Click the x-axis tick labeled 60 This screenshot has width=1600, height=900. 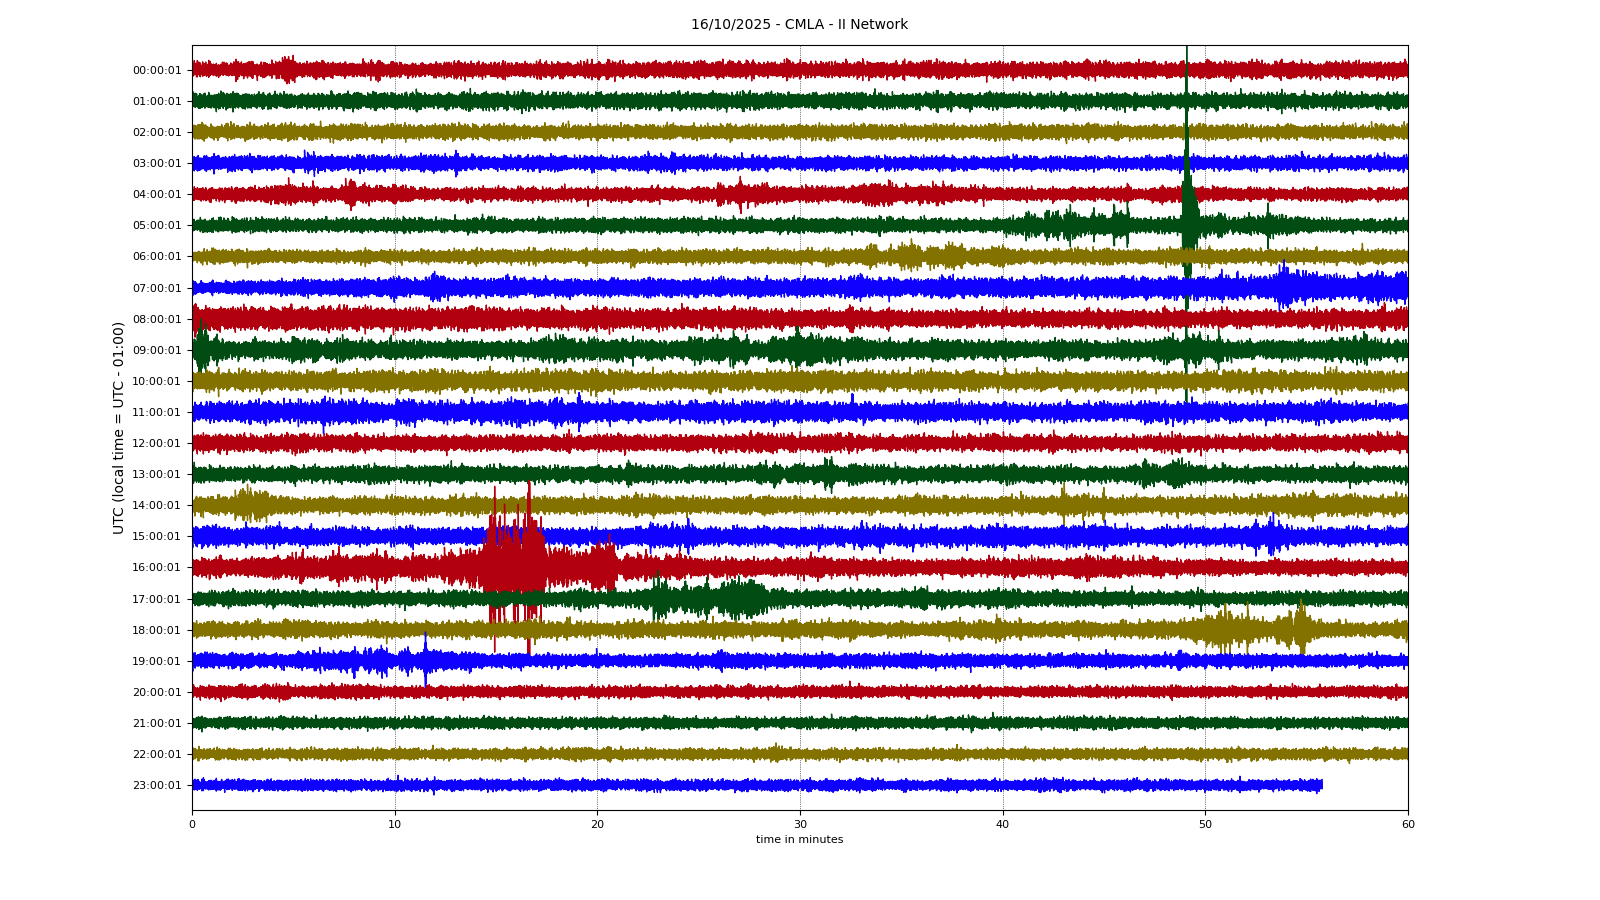pyautogui.click(x=1408, y=825)
